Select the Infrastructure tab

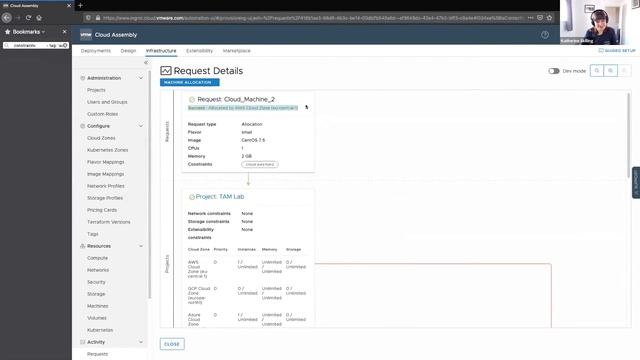[x=161, y=51]
